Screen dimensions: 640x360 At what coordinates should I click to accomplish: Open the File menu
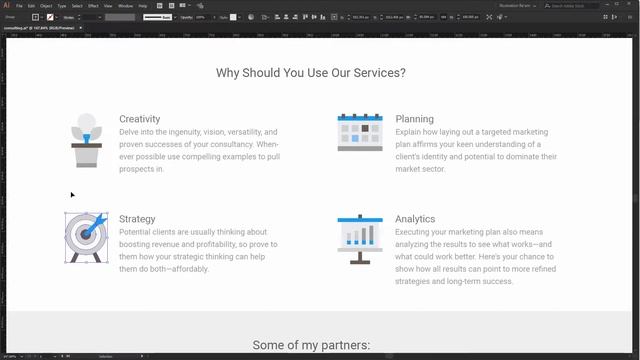[19, 6]
